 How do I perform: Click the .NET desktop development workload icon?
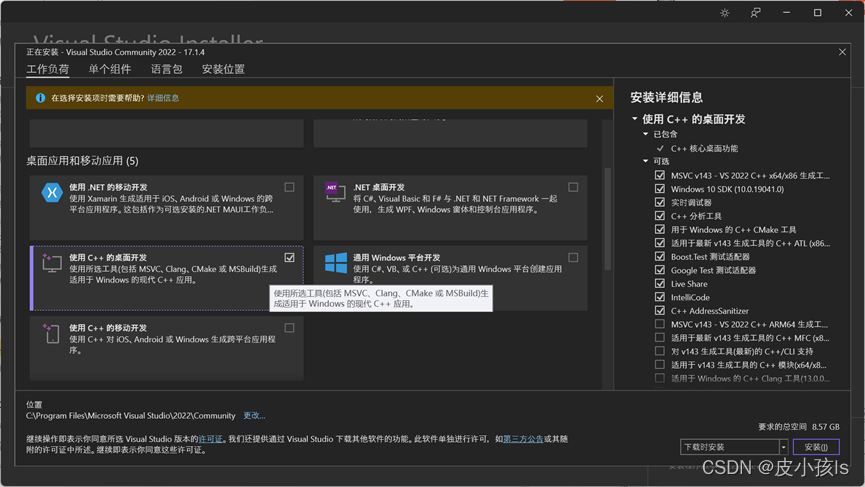pos(335,192)
